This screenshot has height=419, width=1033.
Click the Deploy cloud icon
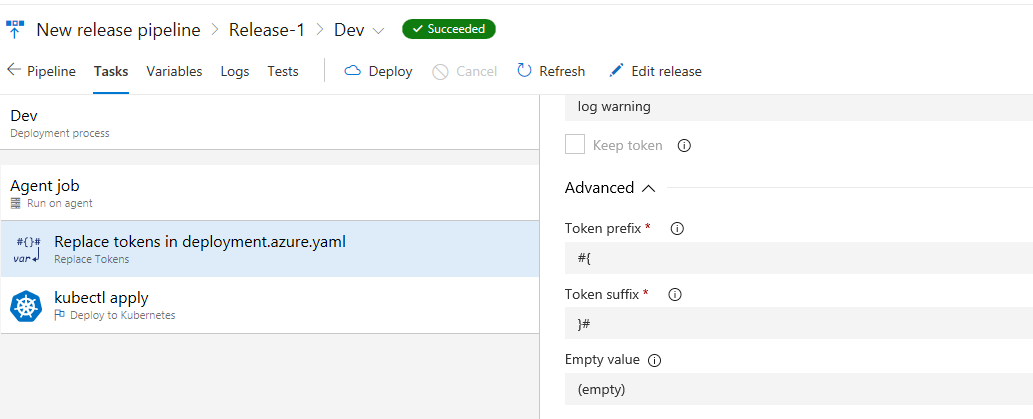pyautogui.click(x=353, y=70)
